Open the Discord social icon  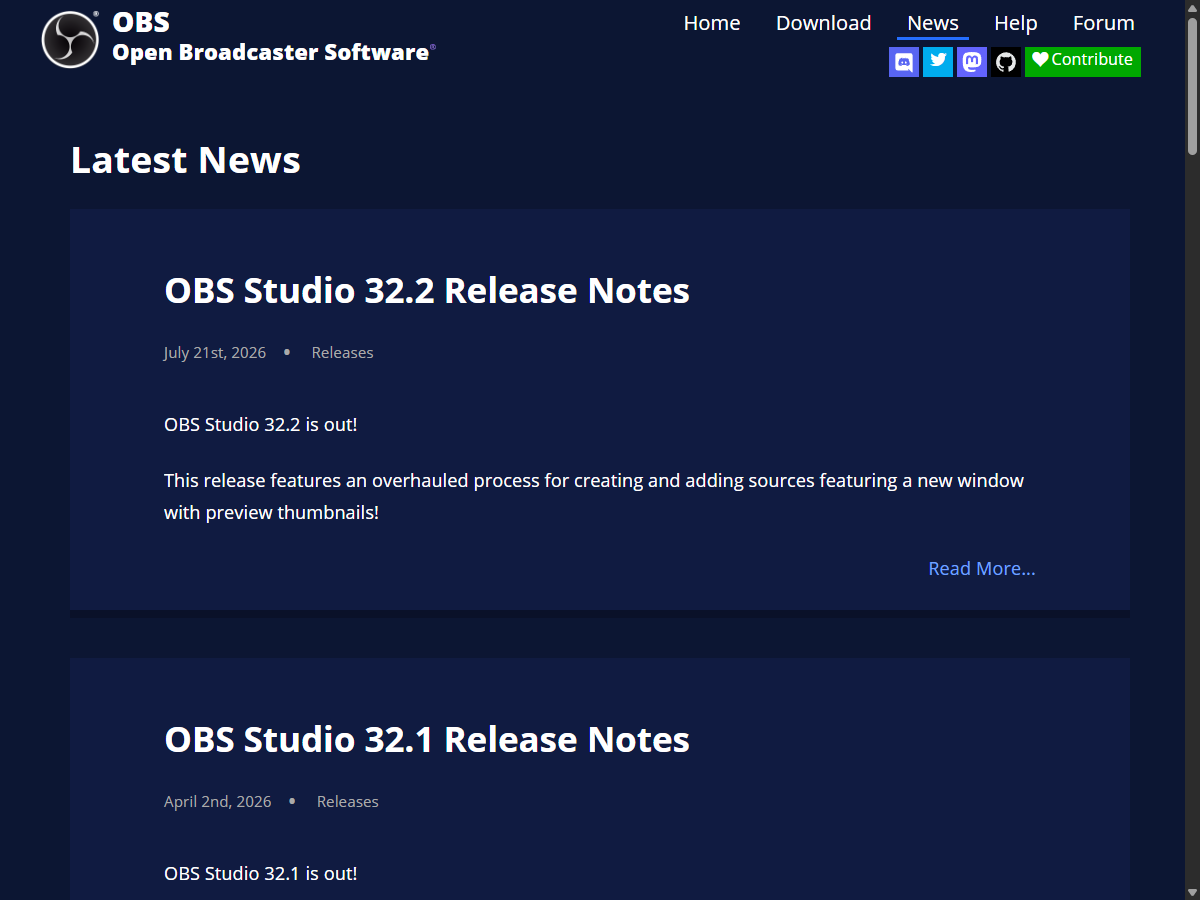[x=904, y=62]
